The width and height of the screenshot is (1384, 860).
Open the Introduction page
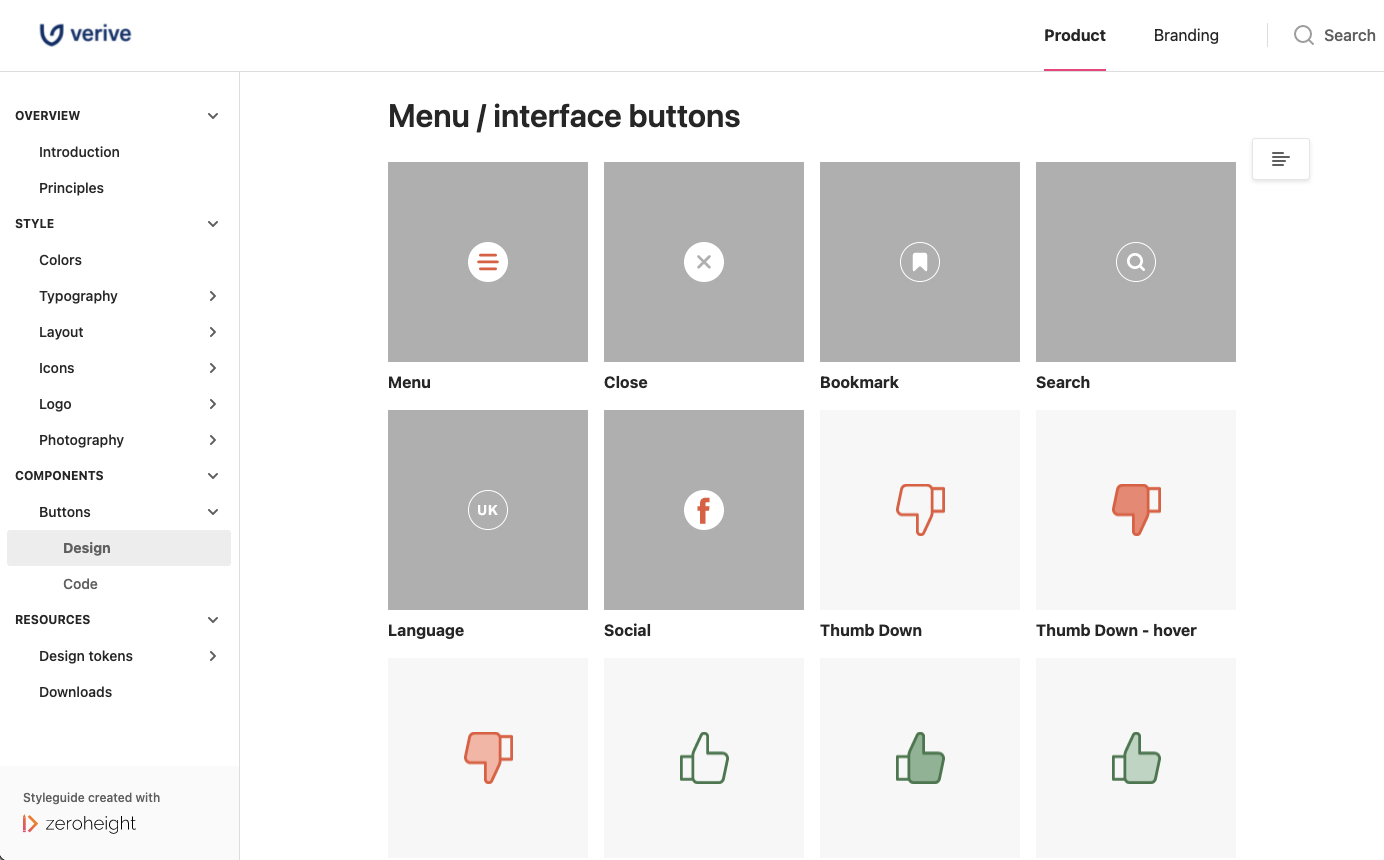coord(79,152)
